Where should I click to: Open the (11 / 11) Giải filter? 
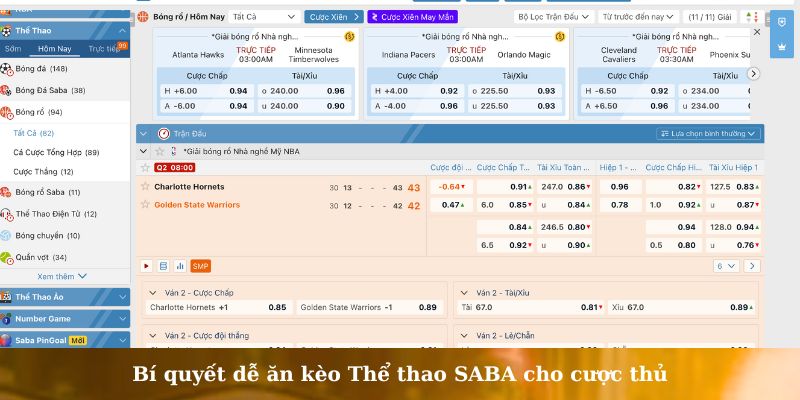click(x=710, y=17)
